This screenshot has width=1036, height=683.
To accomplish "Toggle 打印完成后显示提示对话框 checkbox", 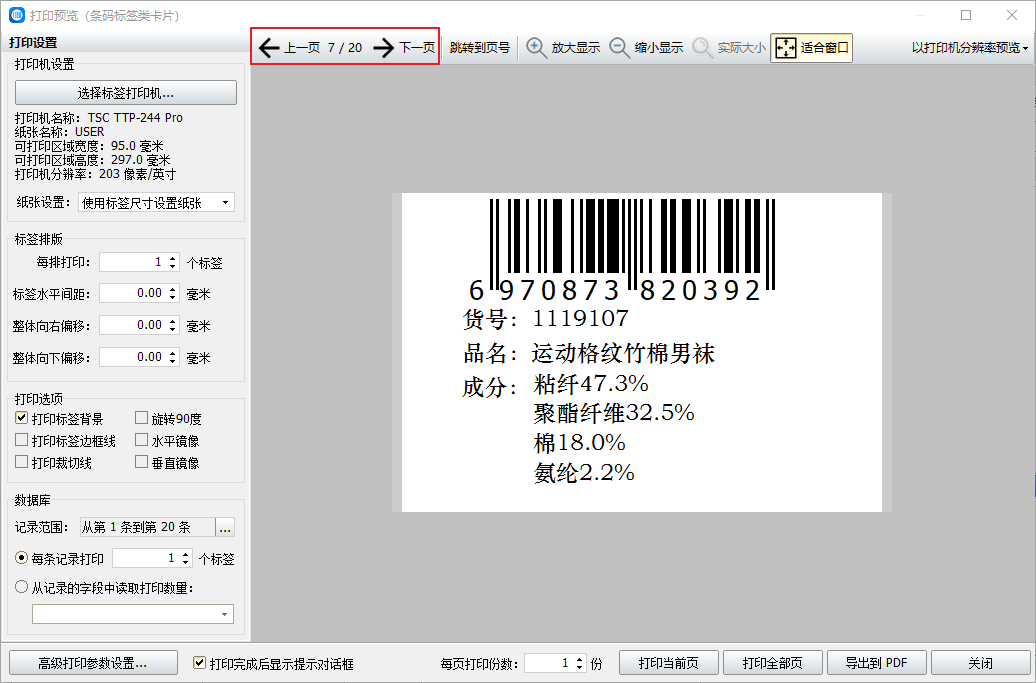I will (200, 663).
